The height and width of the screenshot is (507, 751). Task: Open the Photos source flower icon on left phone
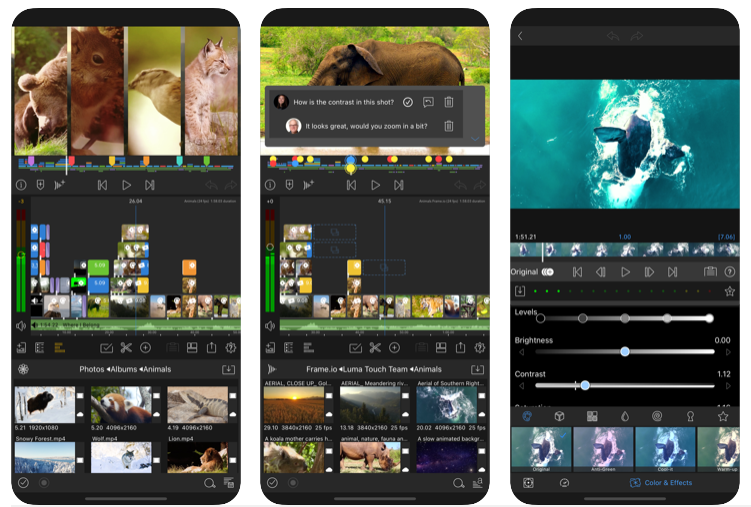pos(23,369)
